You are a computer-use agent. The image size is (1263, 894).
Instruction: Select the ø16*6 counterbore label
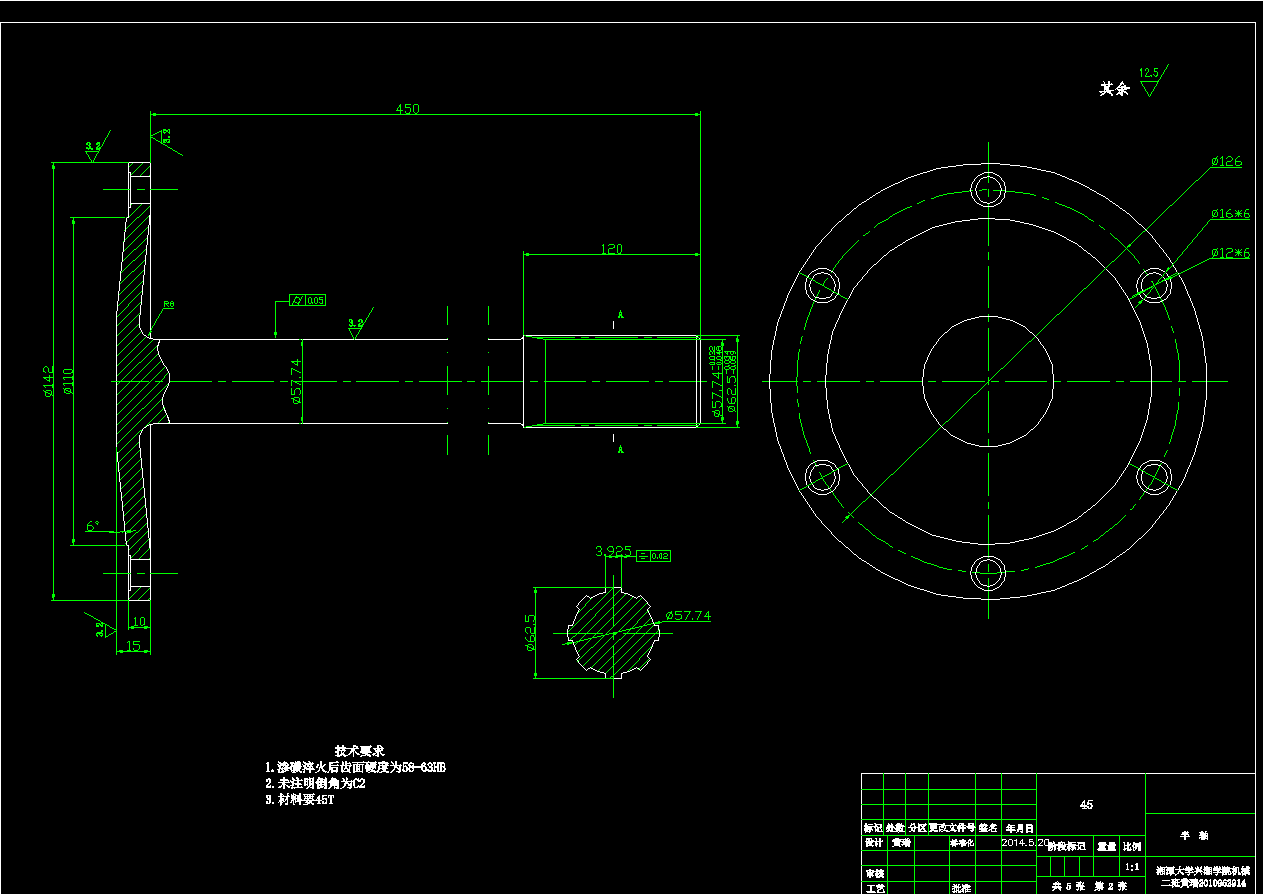click(1230, 213)
